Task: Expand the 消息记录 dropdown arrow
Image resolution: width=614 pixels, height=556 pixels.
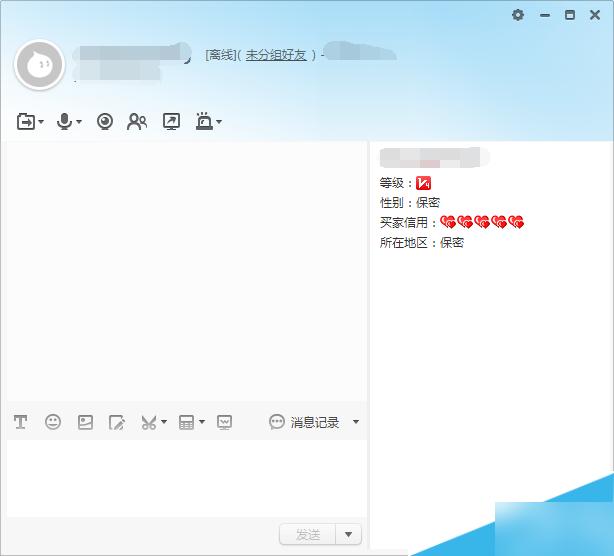Action: pos(356,422)
